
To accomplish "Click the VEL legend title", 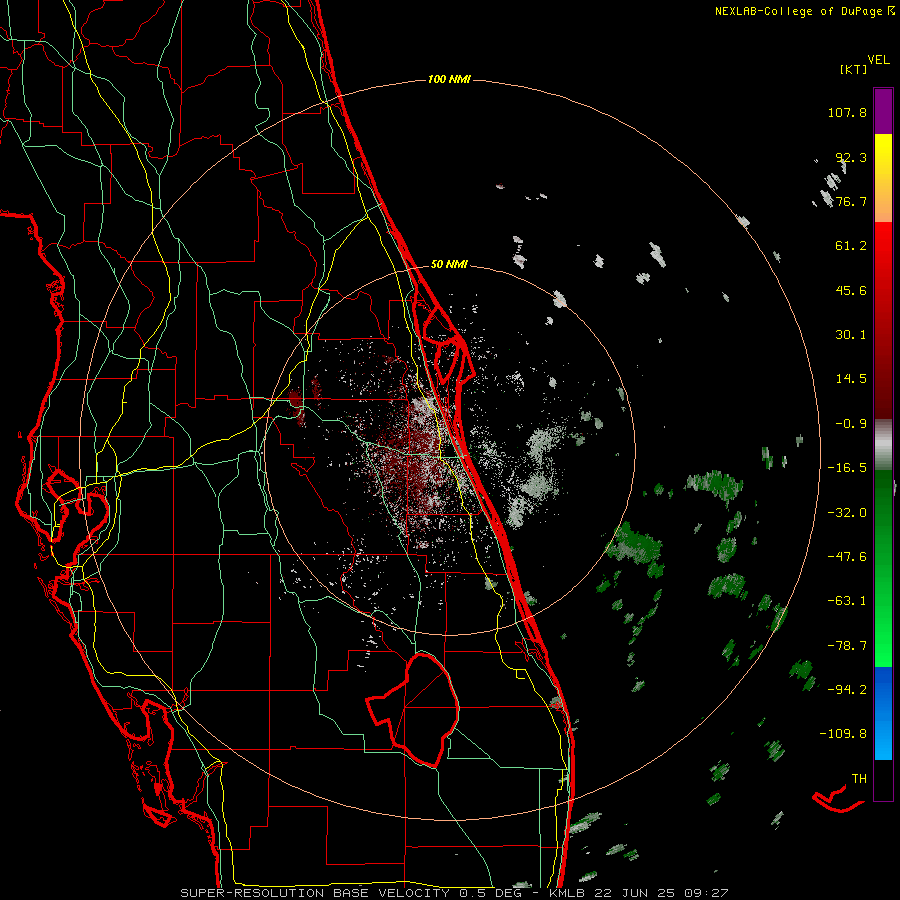I will click(x=878, y=59).
